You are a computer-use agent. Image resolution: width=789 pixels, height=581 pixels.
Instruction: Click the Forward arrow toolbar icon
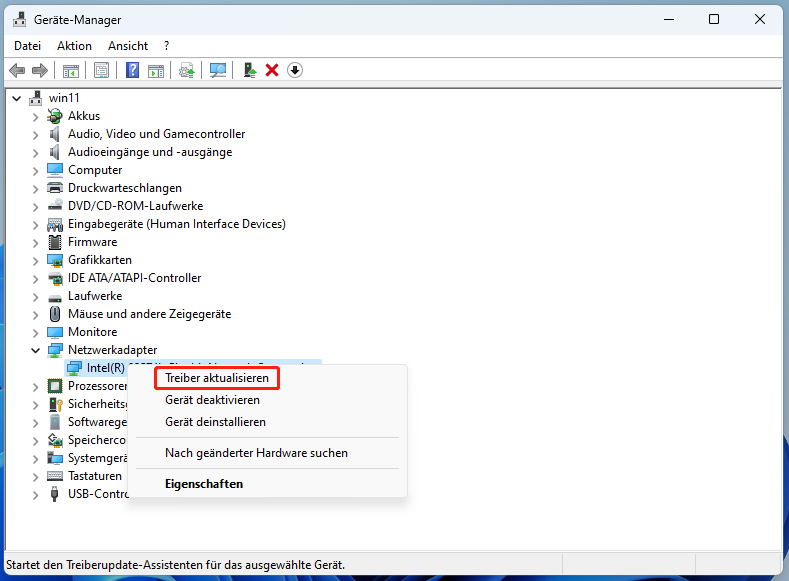click(x=40, y=70)
